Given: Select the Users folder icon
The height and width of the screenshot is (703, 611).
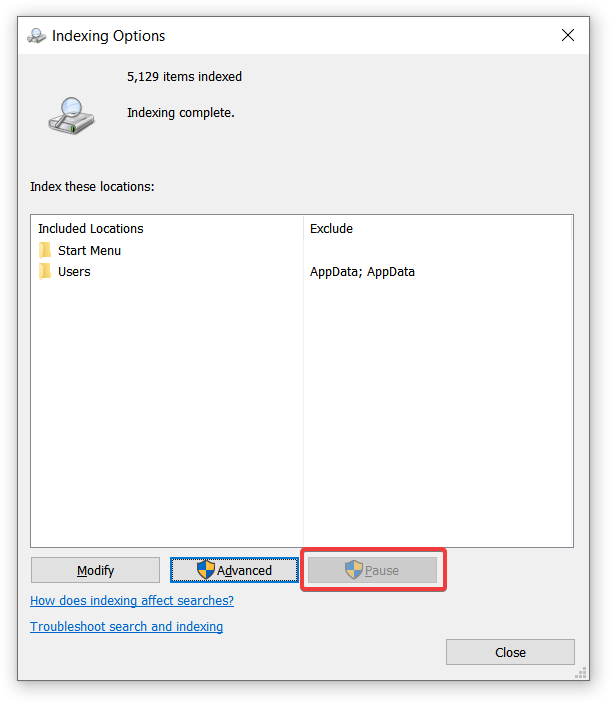Looking at the screenshot, I should 45,272.
